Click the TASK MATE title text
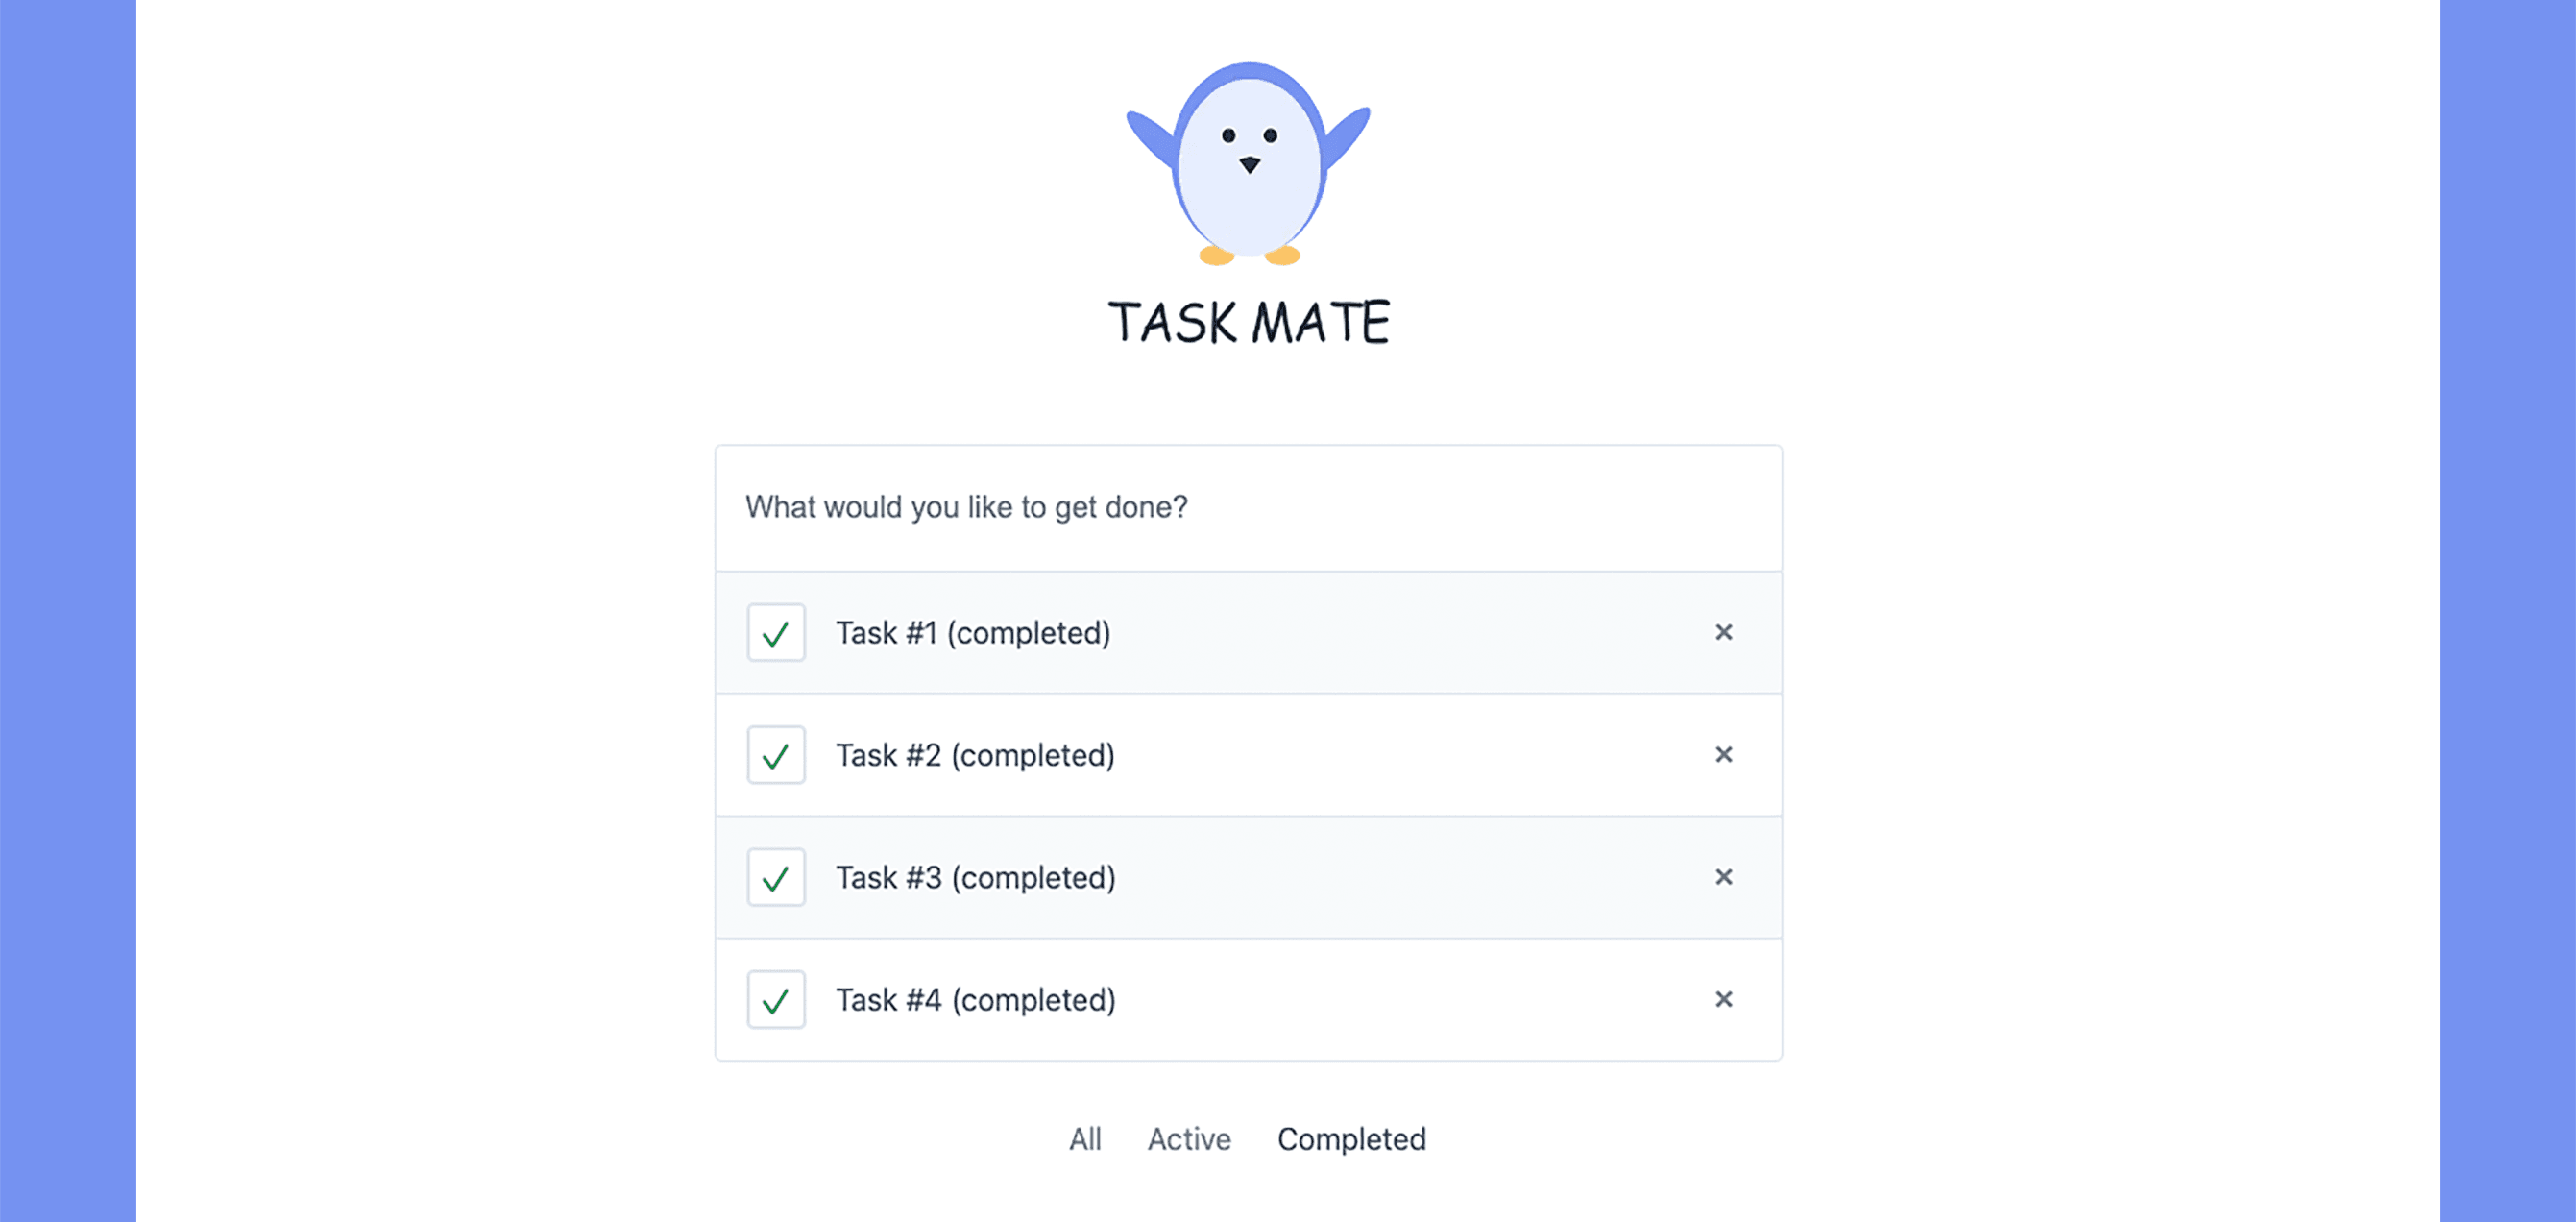2576x1222 pixels. point(1249,321)
